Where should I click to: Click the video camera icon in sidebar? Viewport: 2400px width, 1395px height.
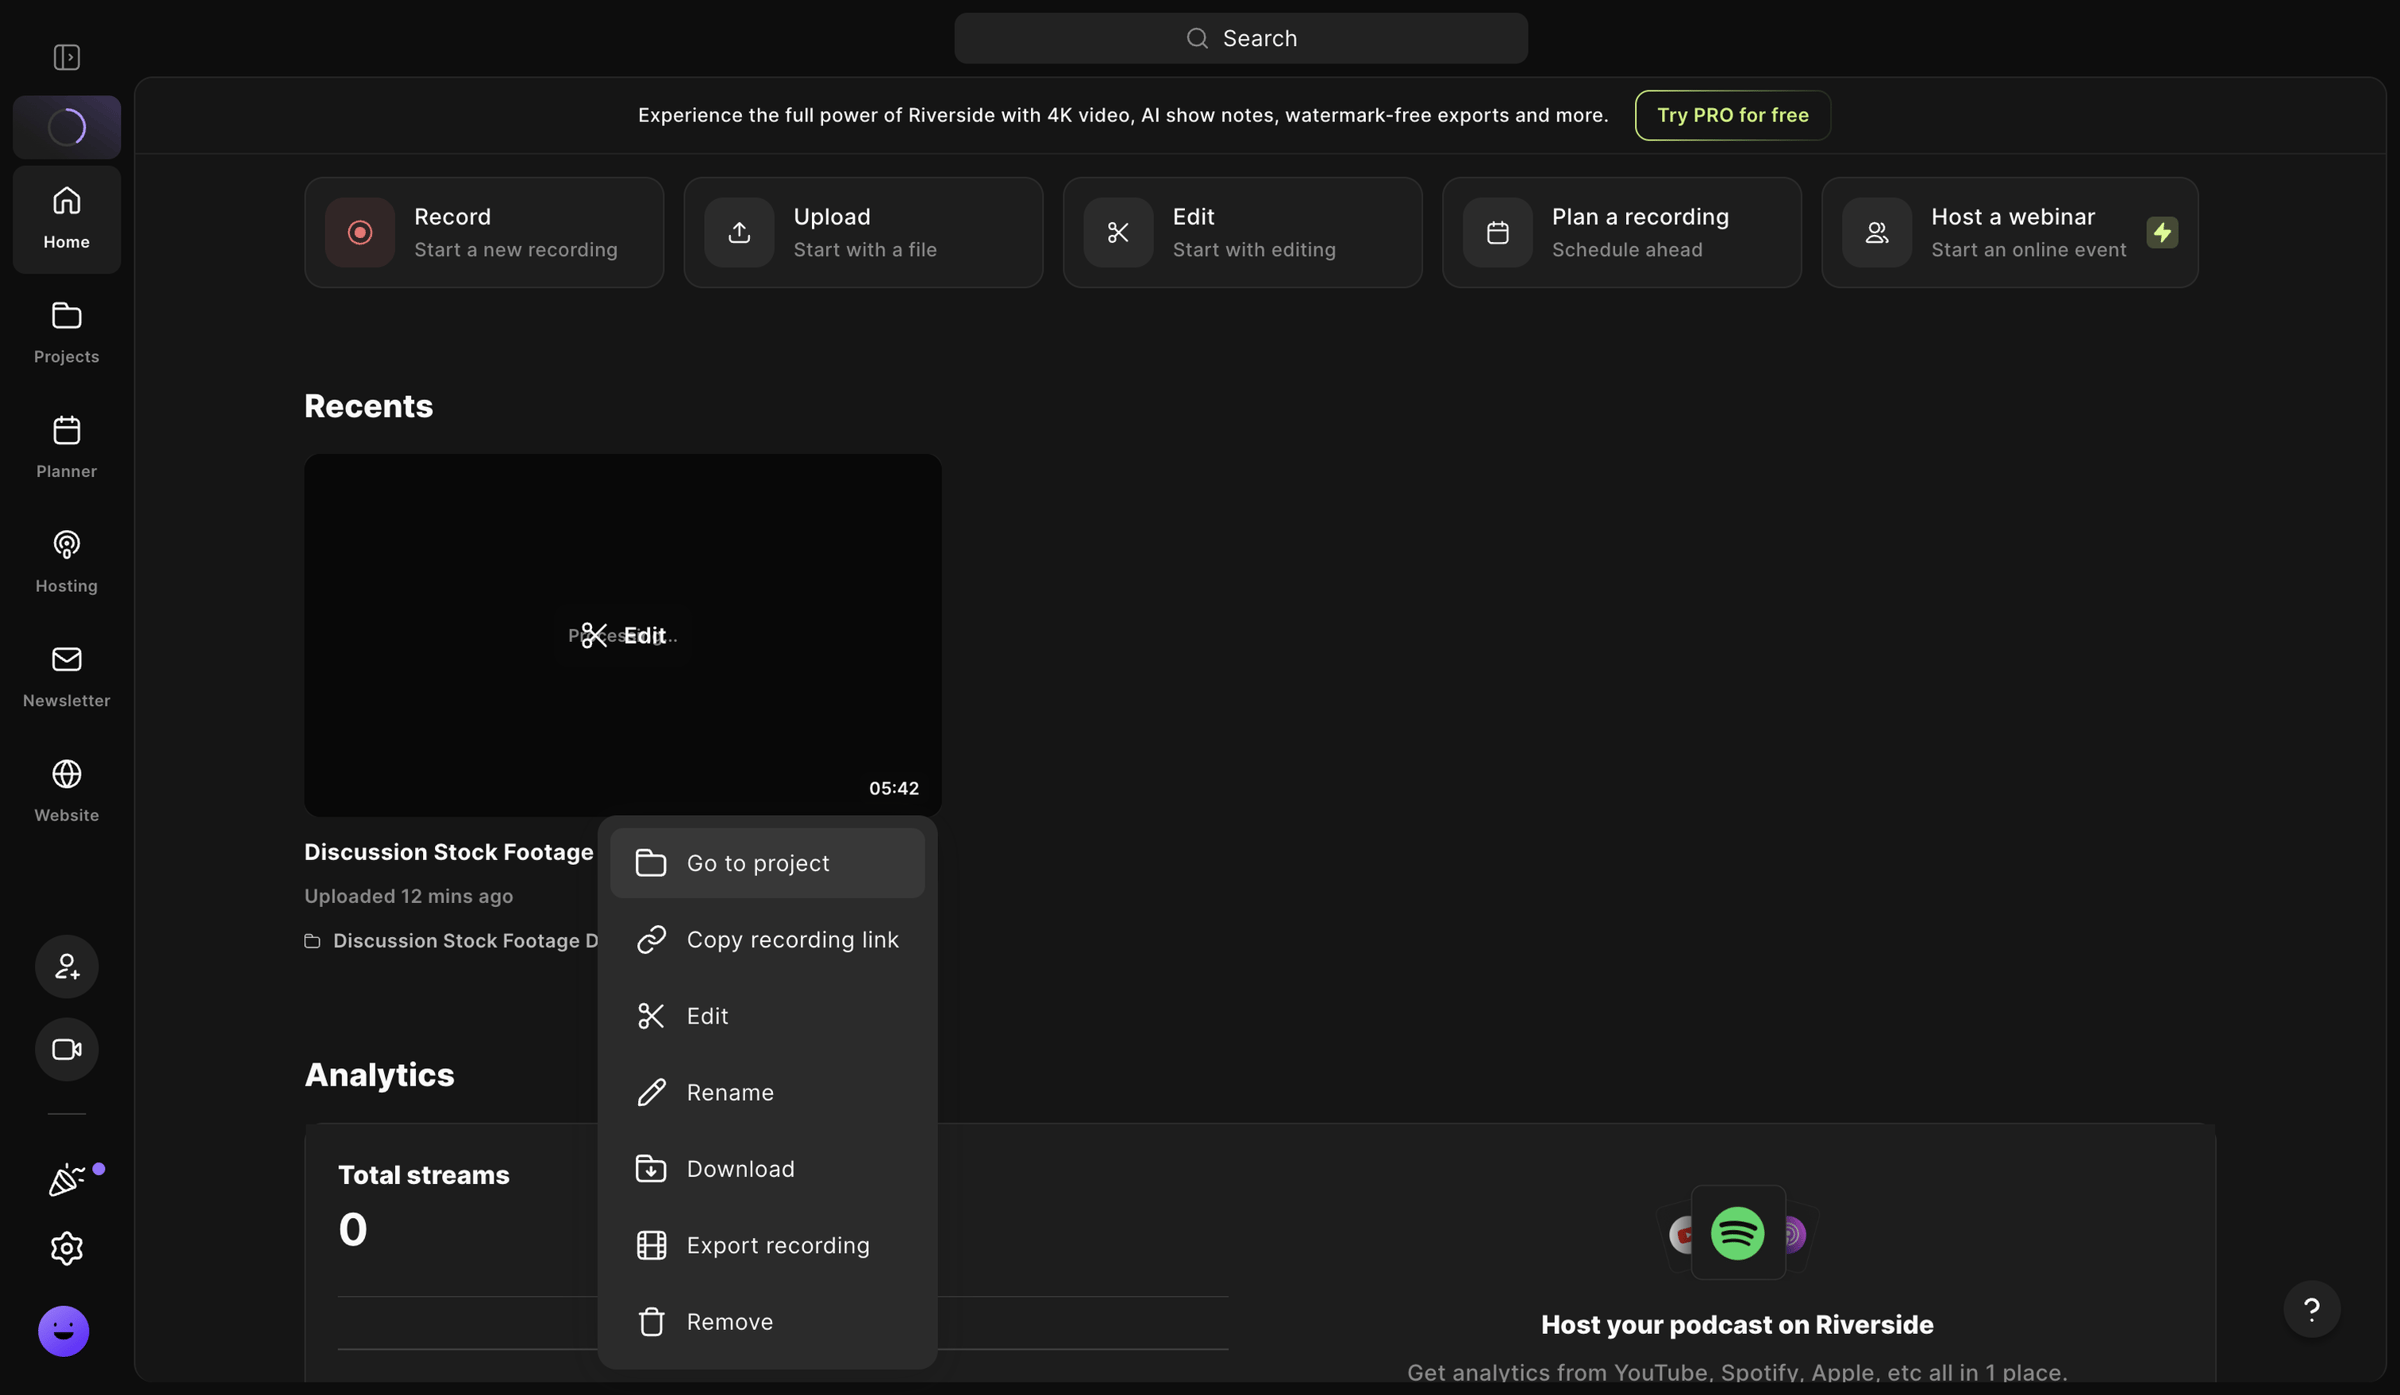pyautogui.click(x=67, y=1049)
